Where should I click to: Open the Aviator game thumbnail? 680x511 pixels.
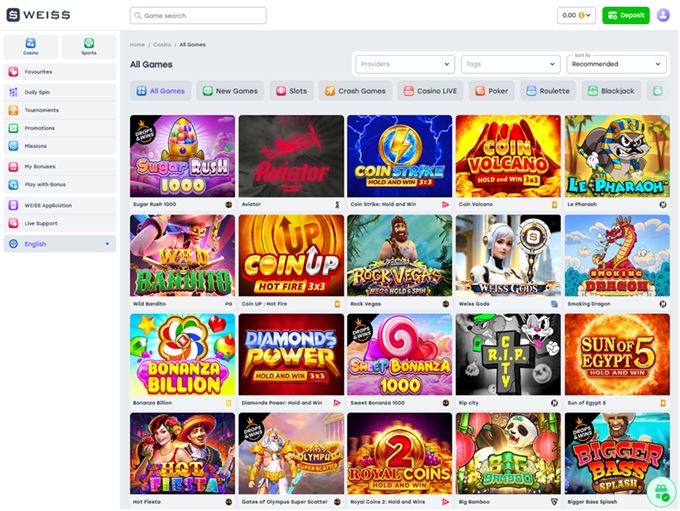pyautogui.click(x=291, y=156)
